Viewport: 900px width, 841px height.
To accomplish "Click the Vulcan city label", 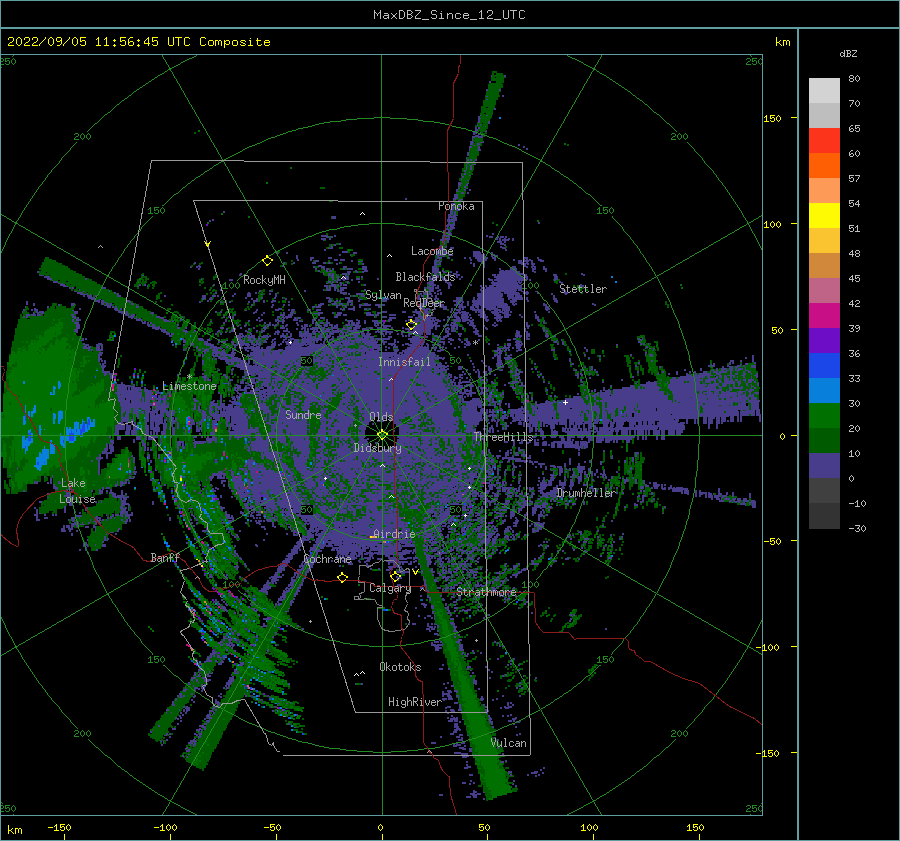I will click(x=509, y=743).
